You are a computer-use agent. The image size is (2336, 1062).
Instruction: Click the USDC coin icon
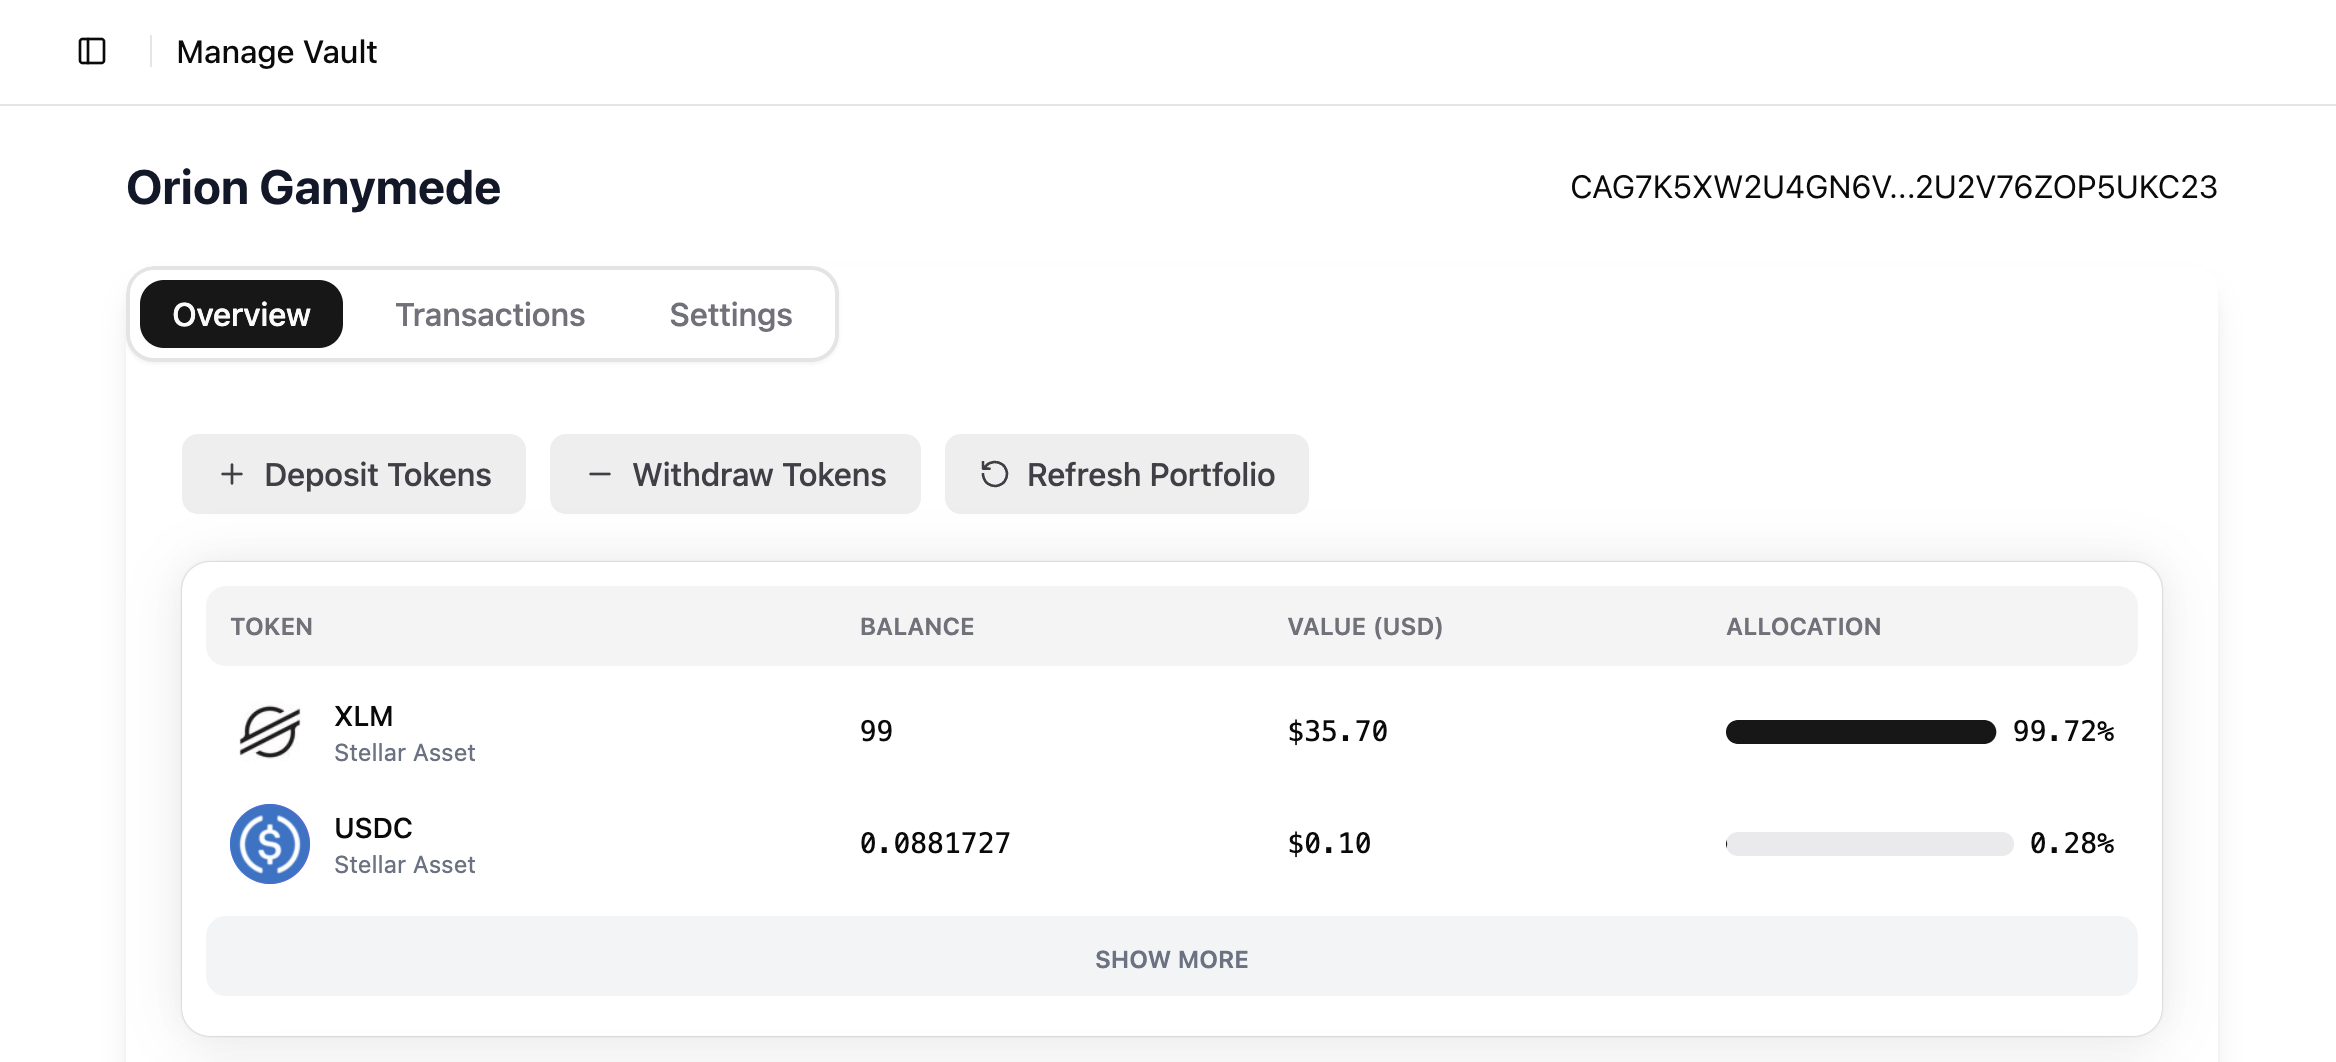[x=268, y=843]
